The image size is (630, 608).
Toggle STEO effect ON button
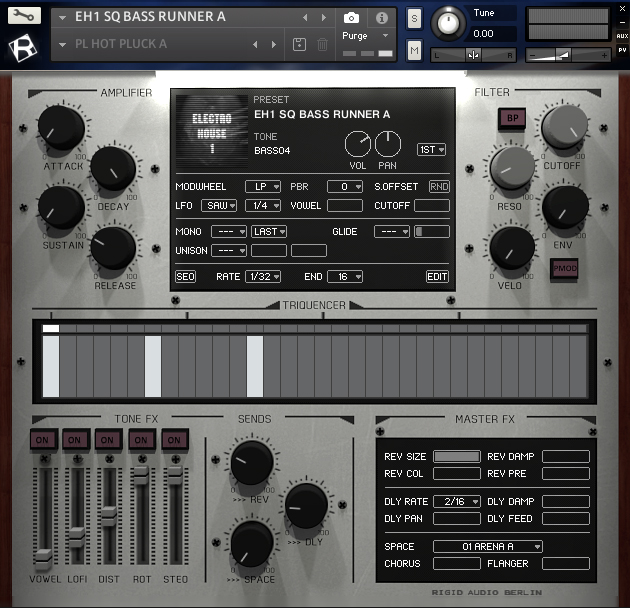coord(174,440)
